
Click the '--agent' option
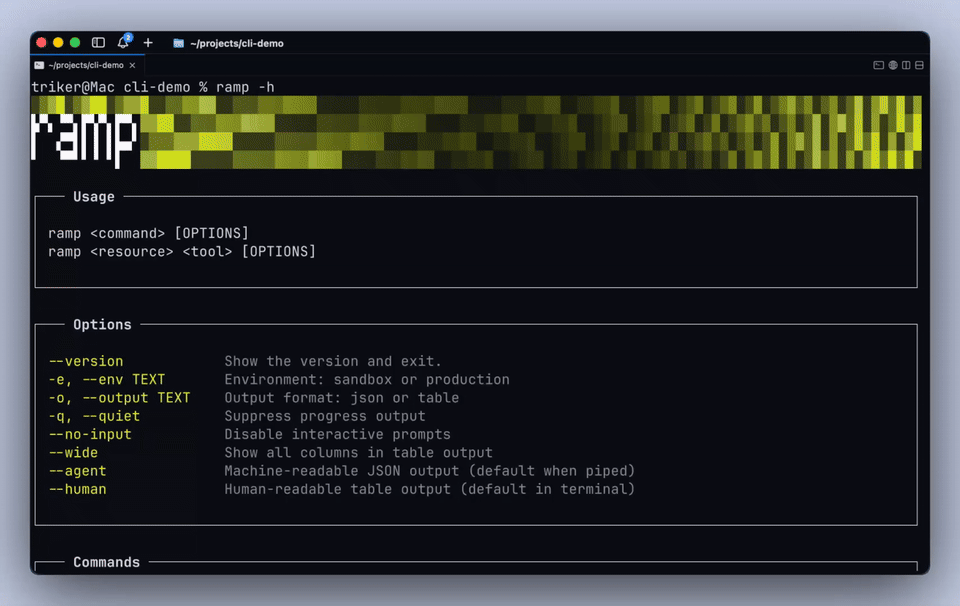point(77,471)
